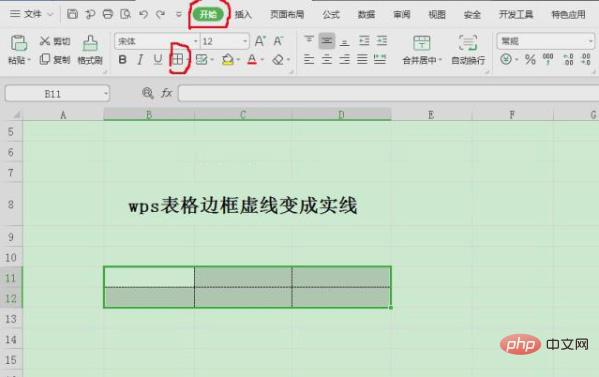
Task: Open the 文件 menu
Action: (31, 14)
